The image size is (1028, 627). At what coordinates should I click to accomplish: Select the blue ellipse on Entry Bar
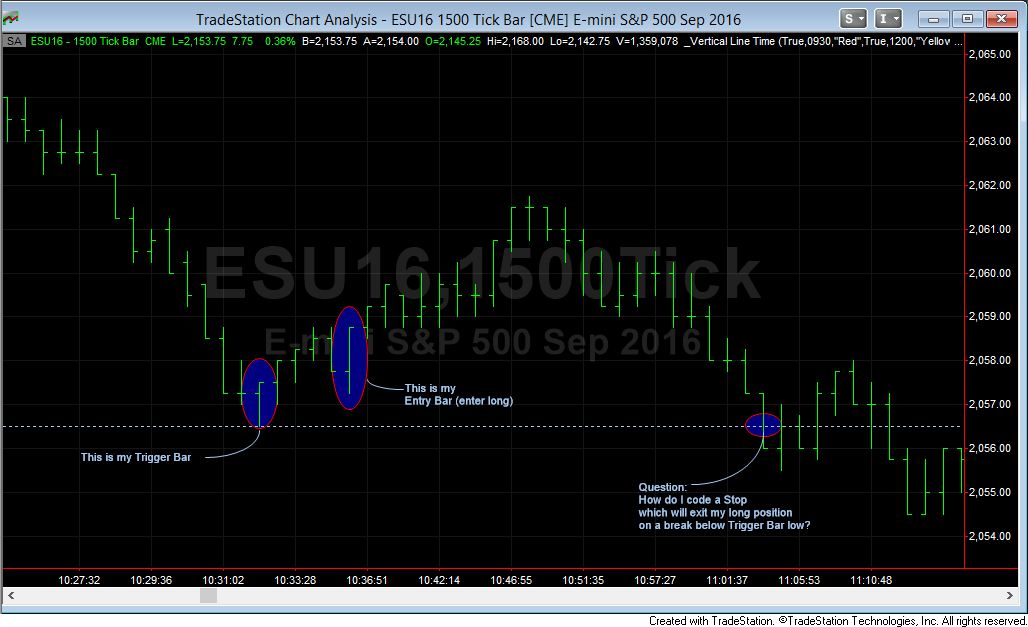click(349, 358)
